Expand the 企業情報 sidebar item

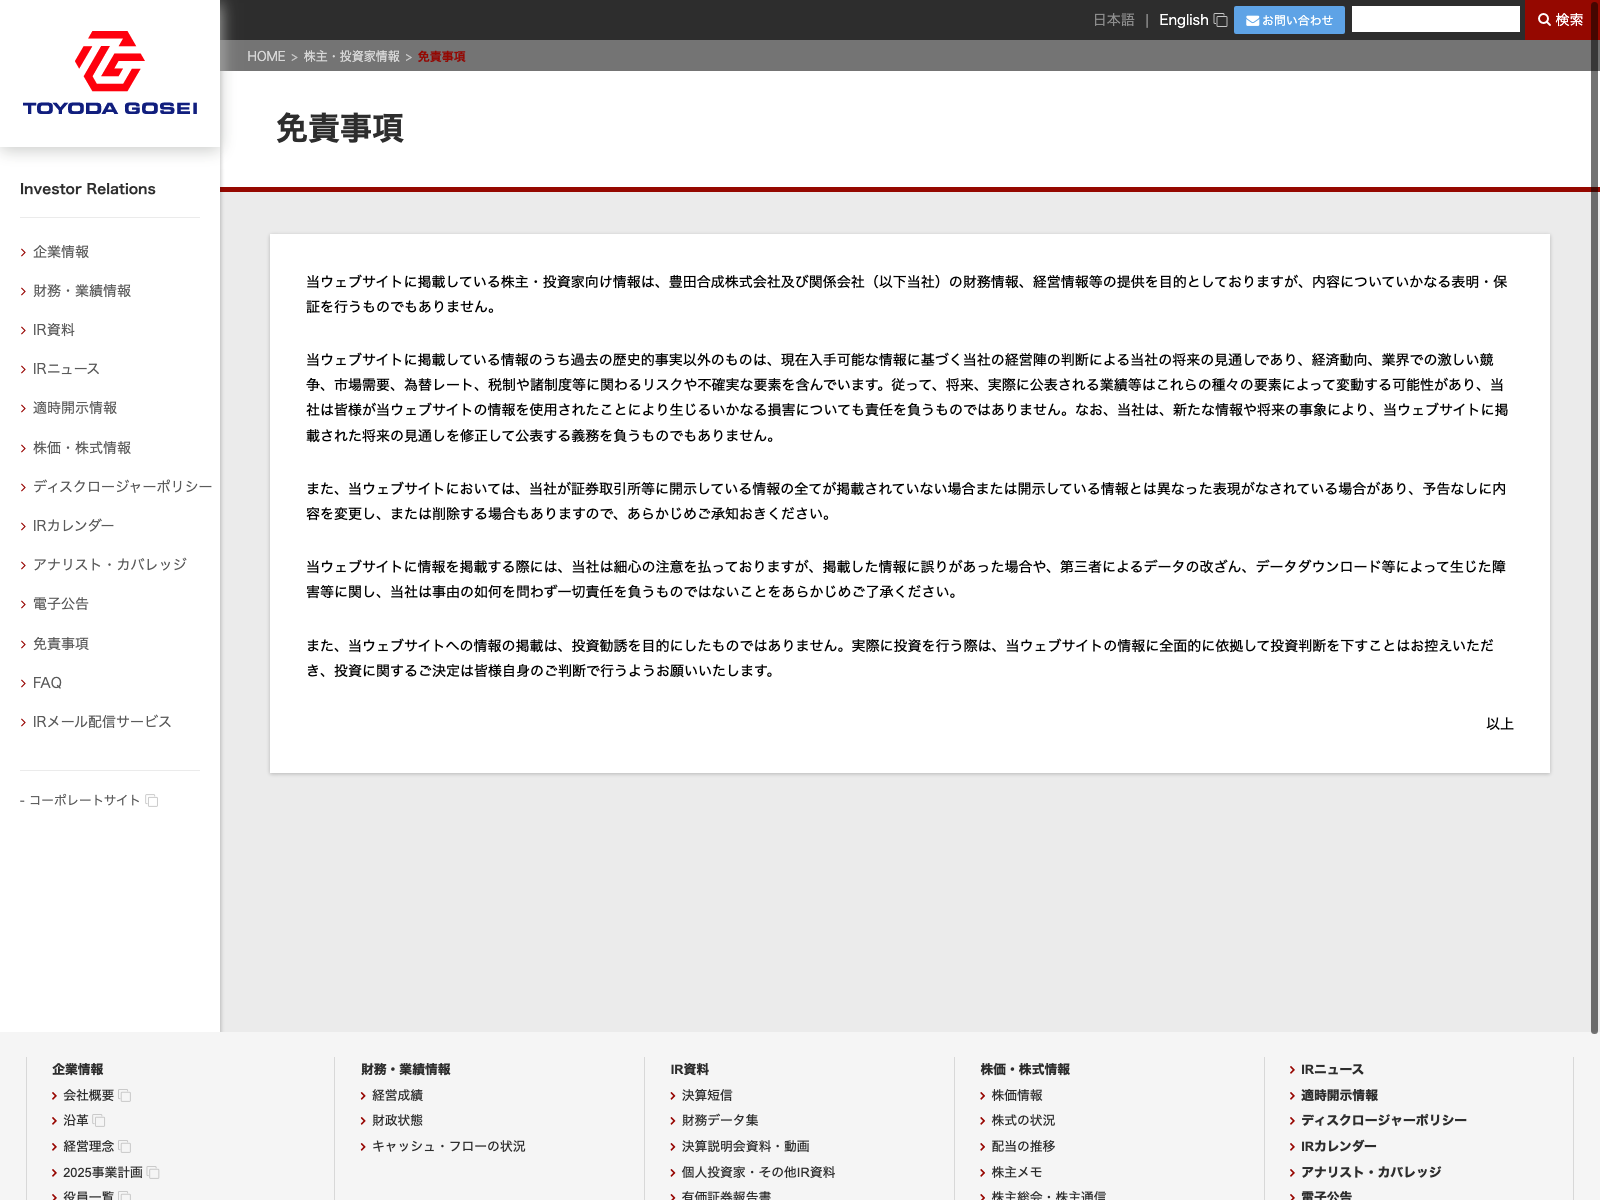coord(60,252)
